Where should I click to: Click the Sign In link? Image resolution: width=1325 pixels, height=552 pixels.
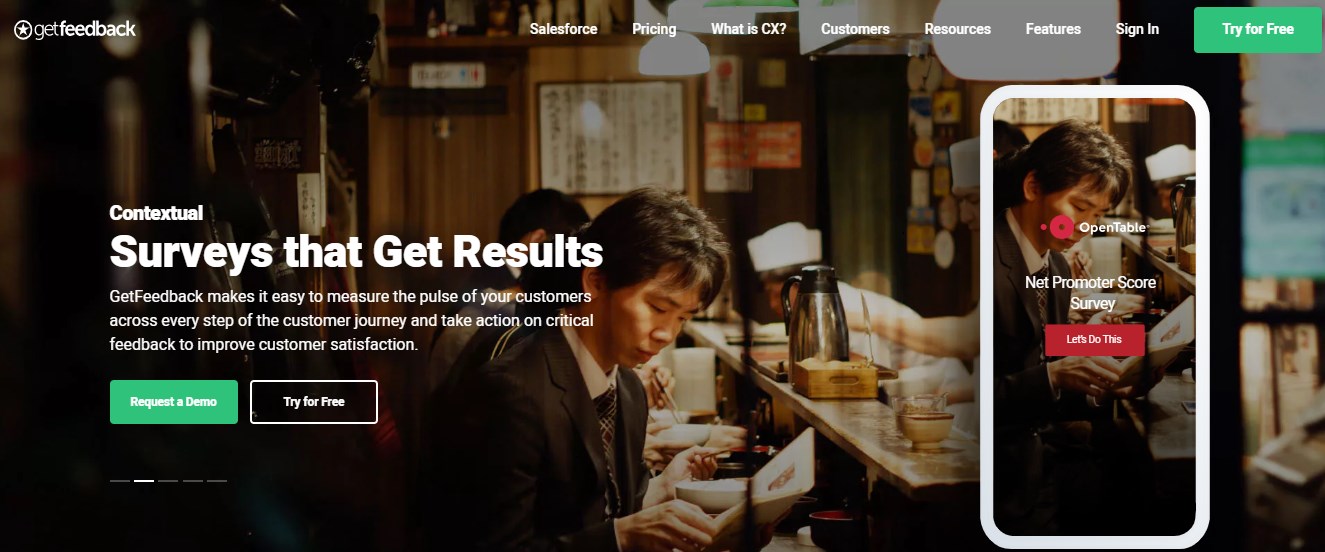1137,29
